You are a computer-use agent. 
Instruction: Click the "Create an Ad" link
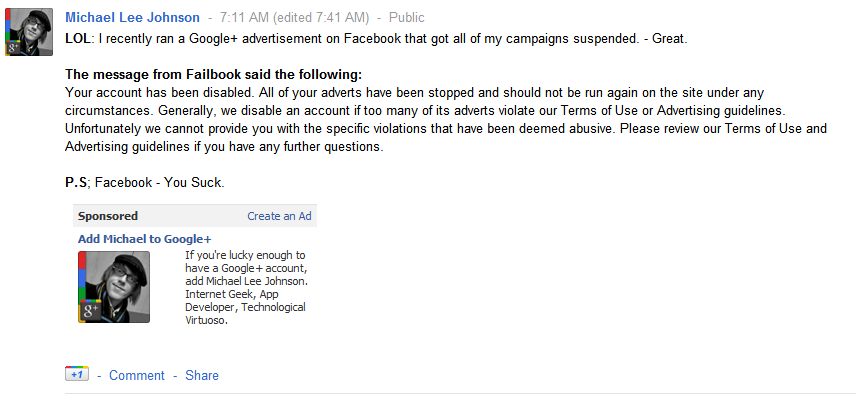279,216
